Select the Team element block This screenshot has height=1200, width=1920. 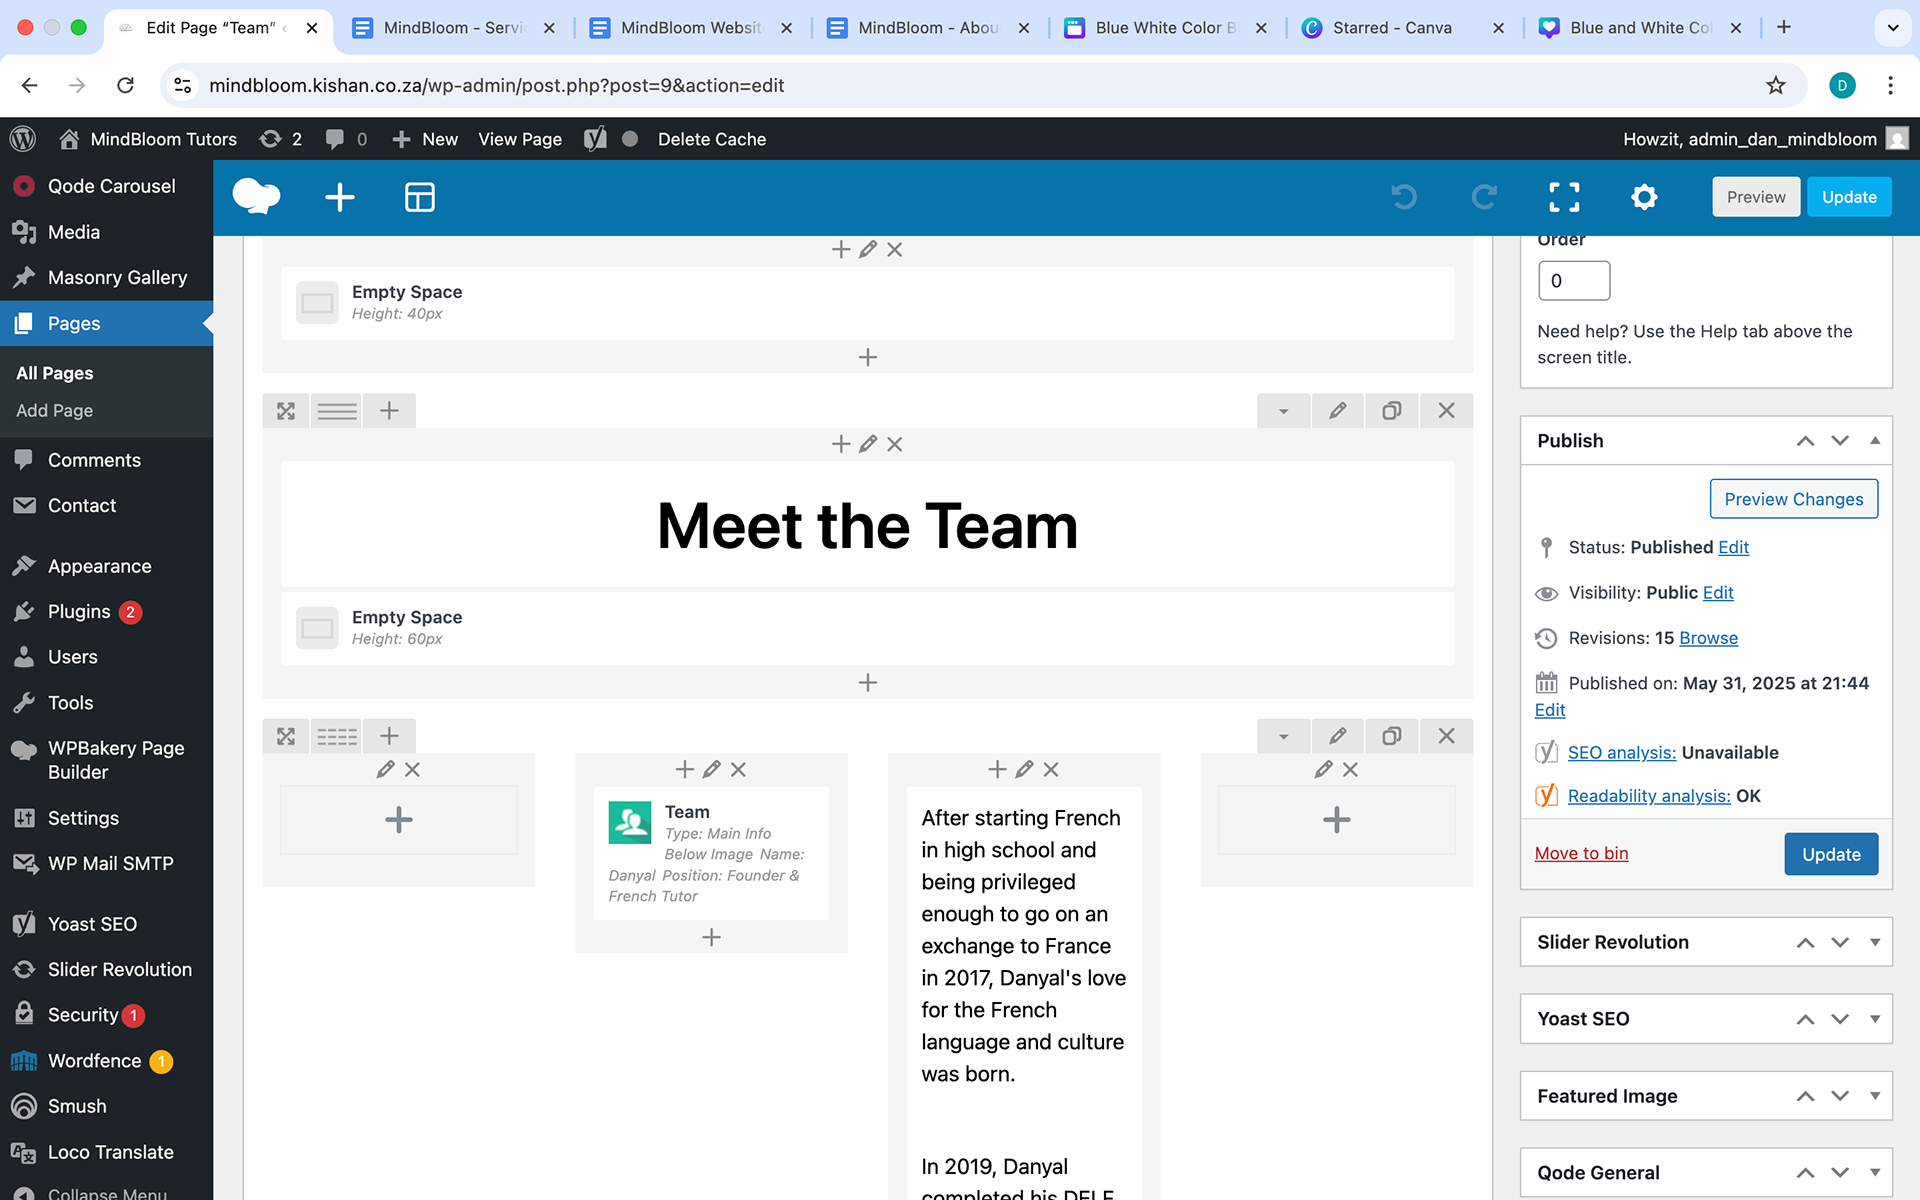tap(711, 853)
